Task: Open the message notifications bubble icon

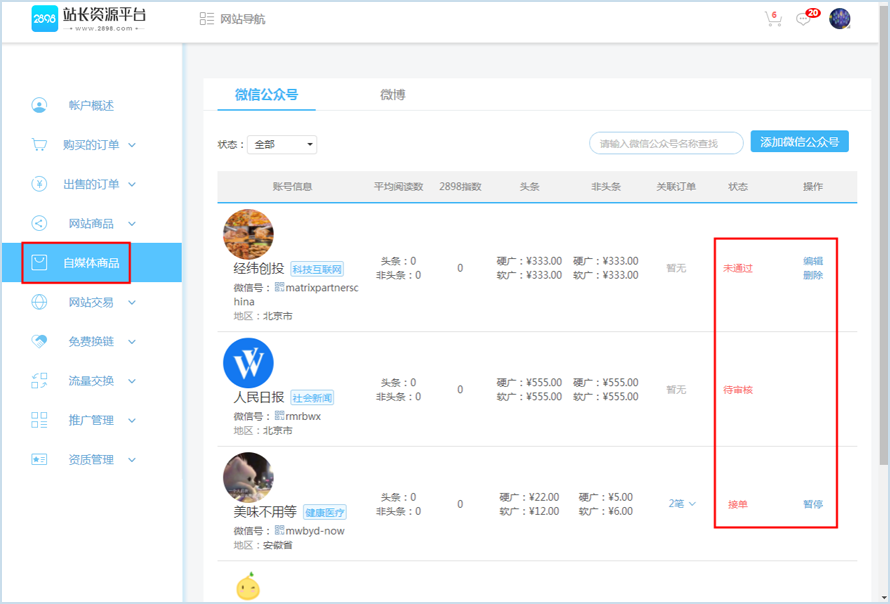Action: click(803, 19)
